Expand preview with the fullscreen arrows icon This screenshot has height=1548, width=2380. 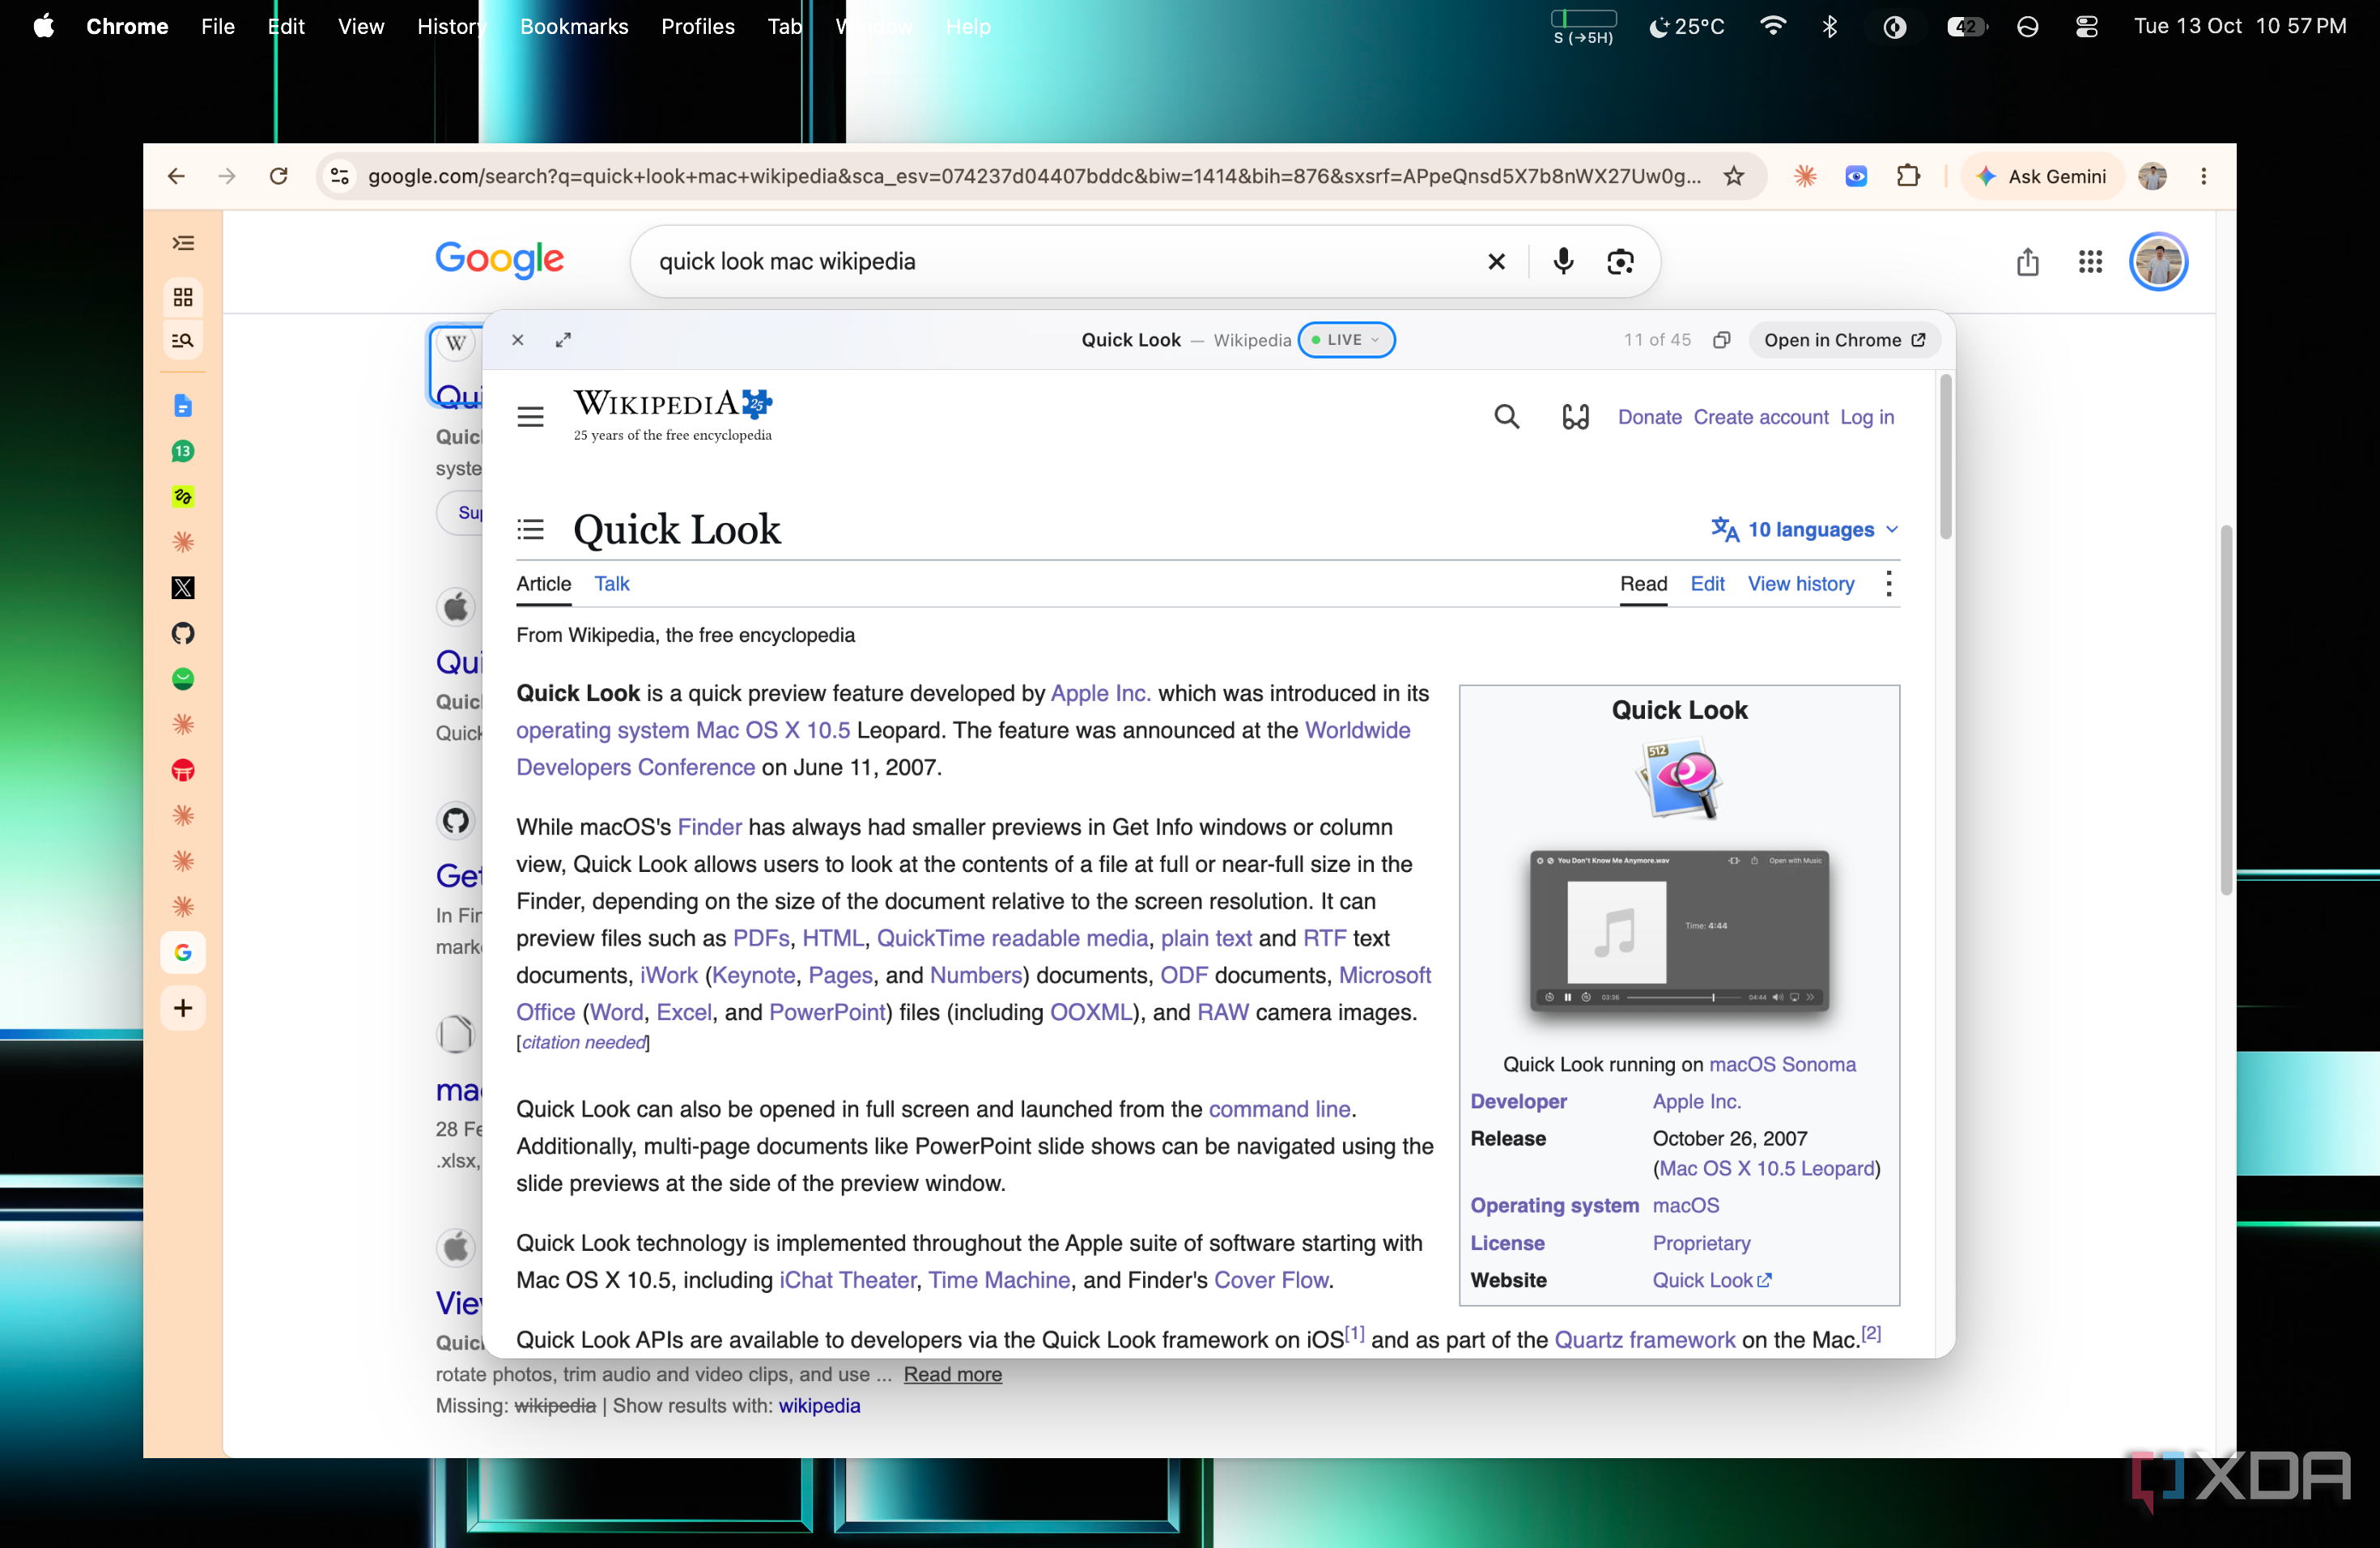click(564, 340)
